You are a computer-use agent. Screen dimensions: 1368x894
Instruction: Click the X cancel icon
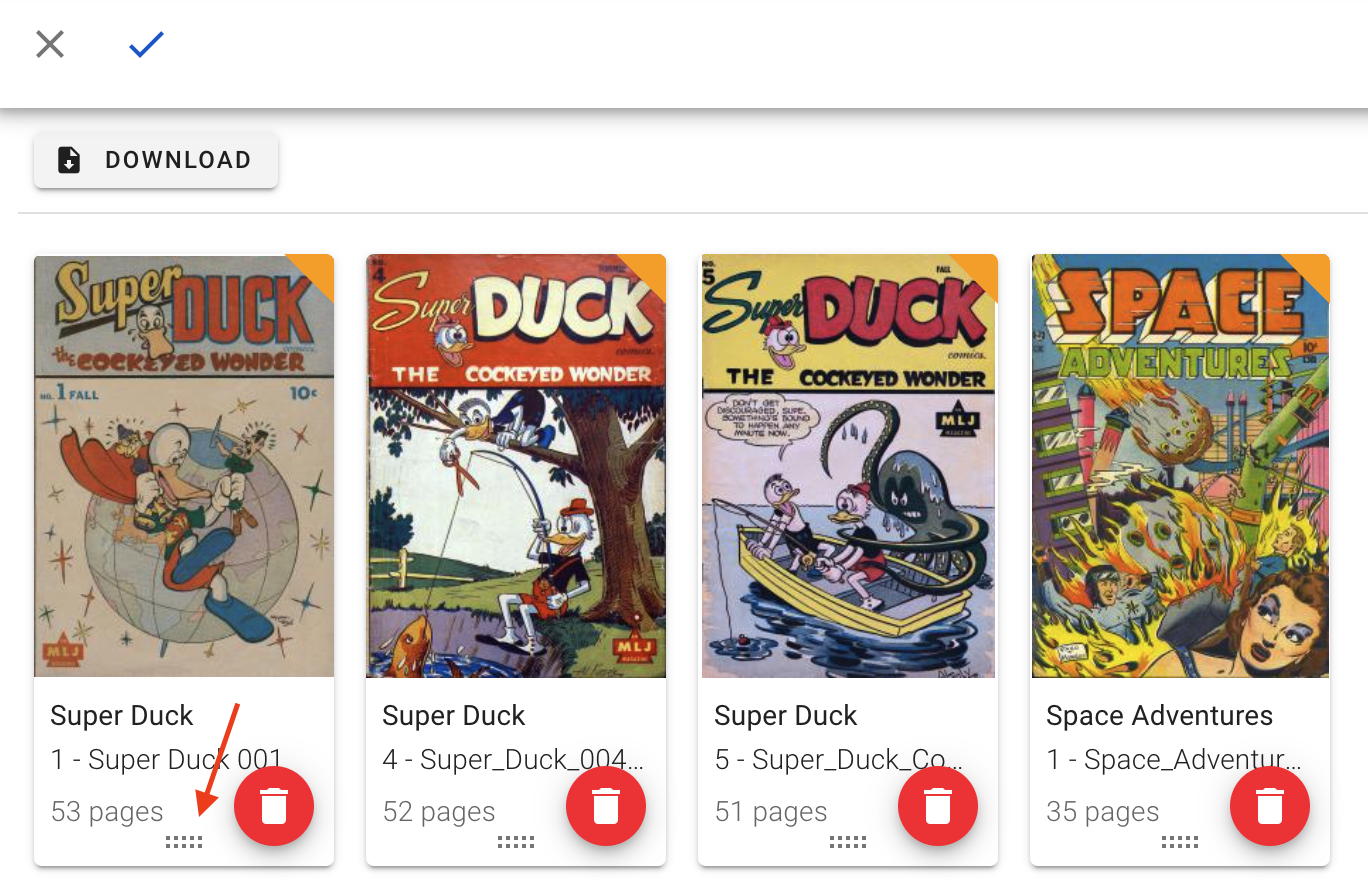pos(50,44)
